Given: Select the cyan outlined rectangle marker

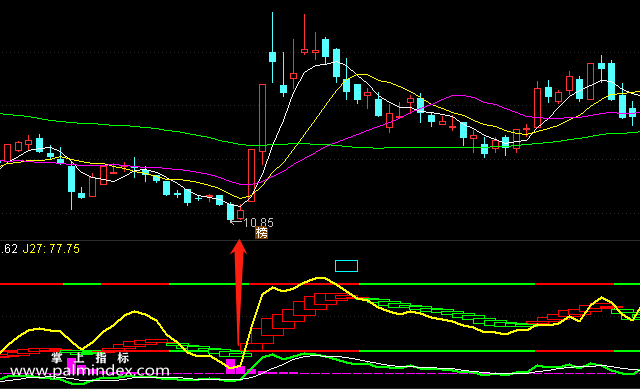Looking at the screenshot, I should coord(346,266).
